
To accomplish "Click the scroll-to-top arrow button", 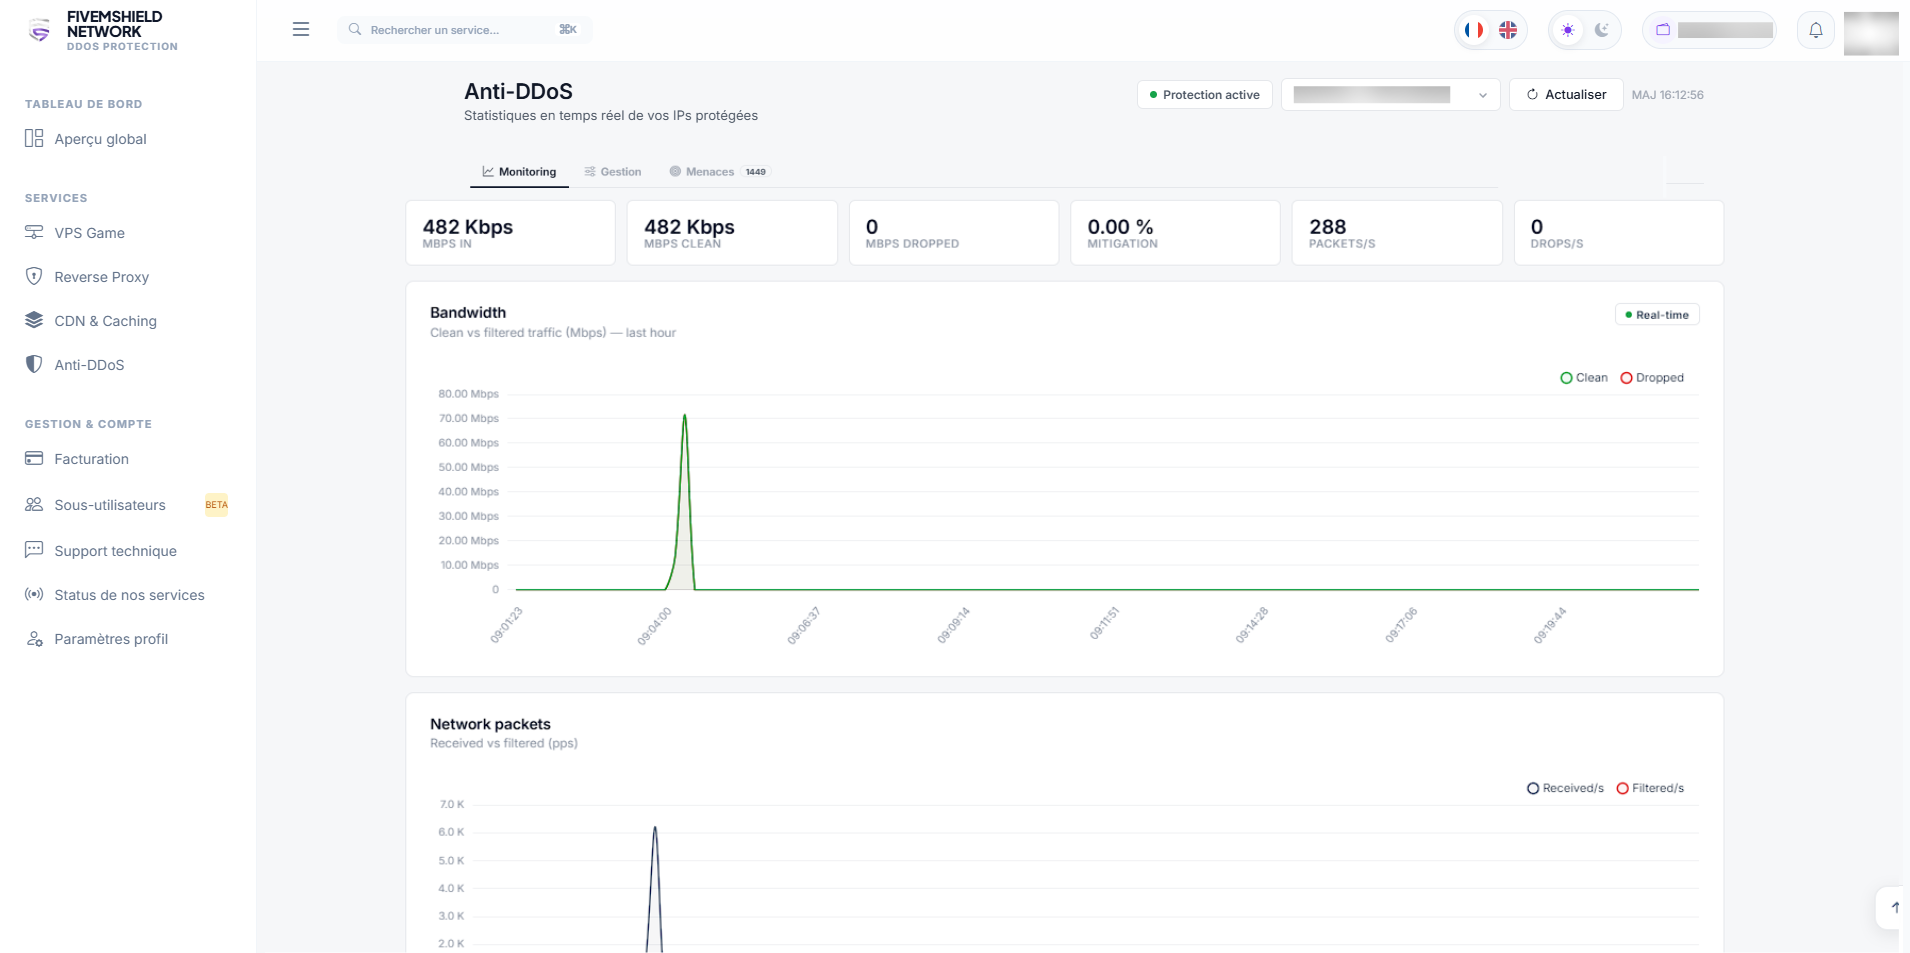I will (1894, 908).
